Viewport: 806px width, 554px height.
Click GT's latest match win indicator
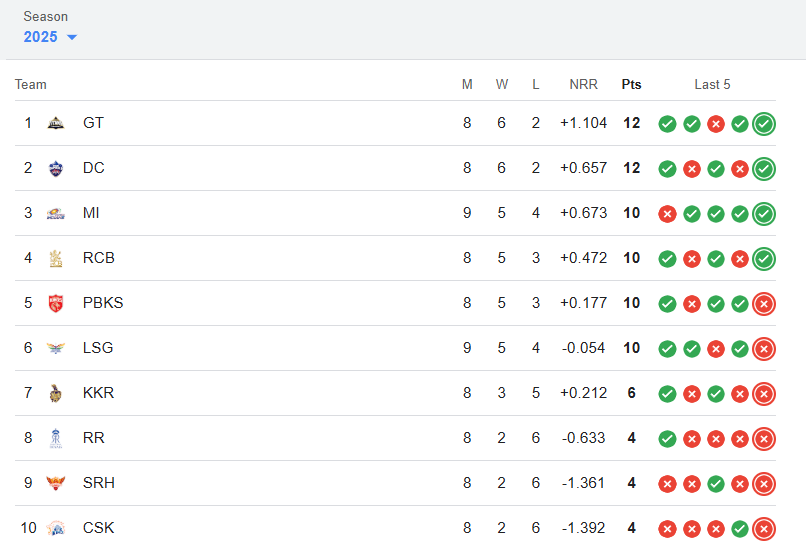pyautogui.click(x=764, y=123)
